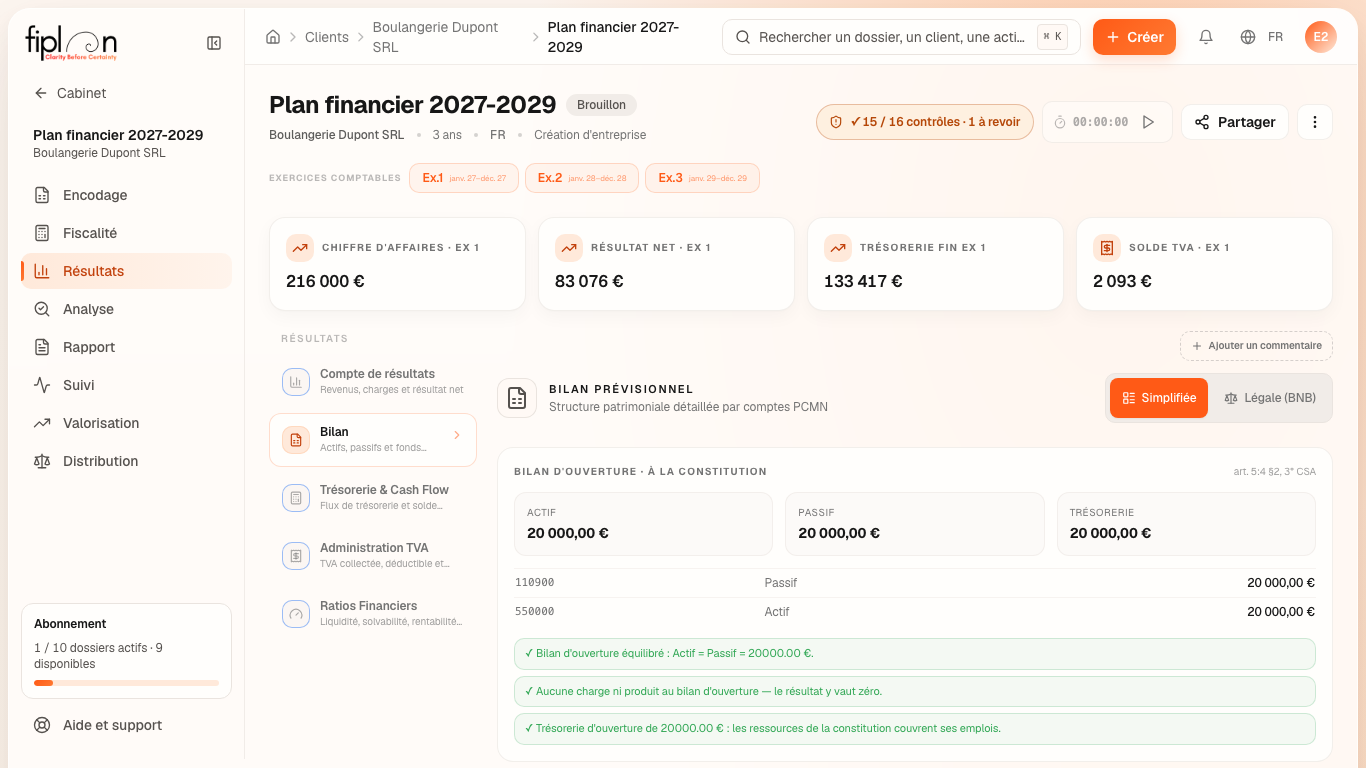This screenshot has height=768, width=1366.
Task: Click the Analyse sidebar icon
Action: click(x=42, y=309)
